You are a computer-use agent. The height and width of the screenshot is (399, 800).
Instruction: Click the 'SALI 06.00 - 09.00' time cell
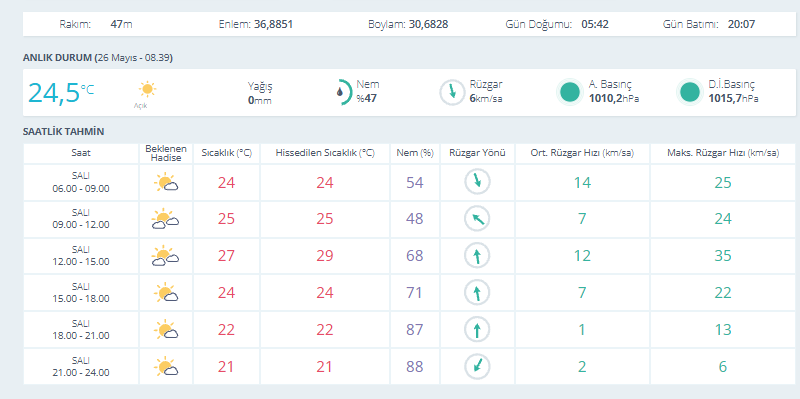tap(81, 183)
